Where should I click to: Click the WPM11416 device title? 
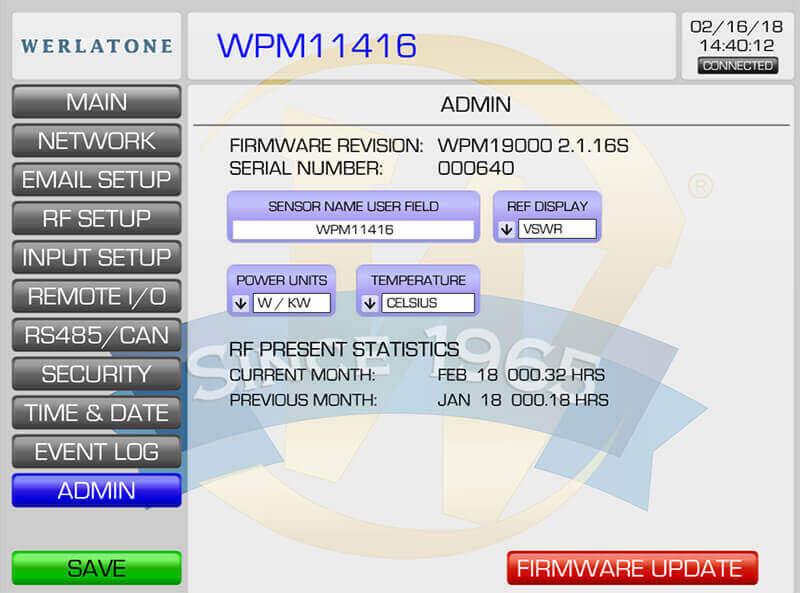pos(317,45)
